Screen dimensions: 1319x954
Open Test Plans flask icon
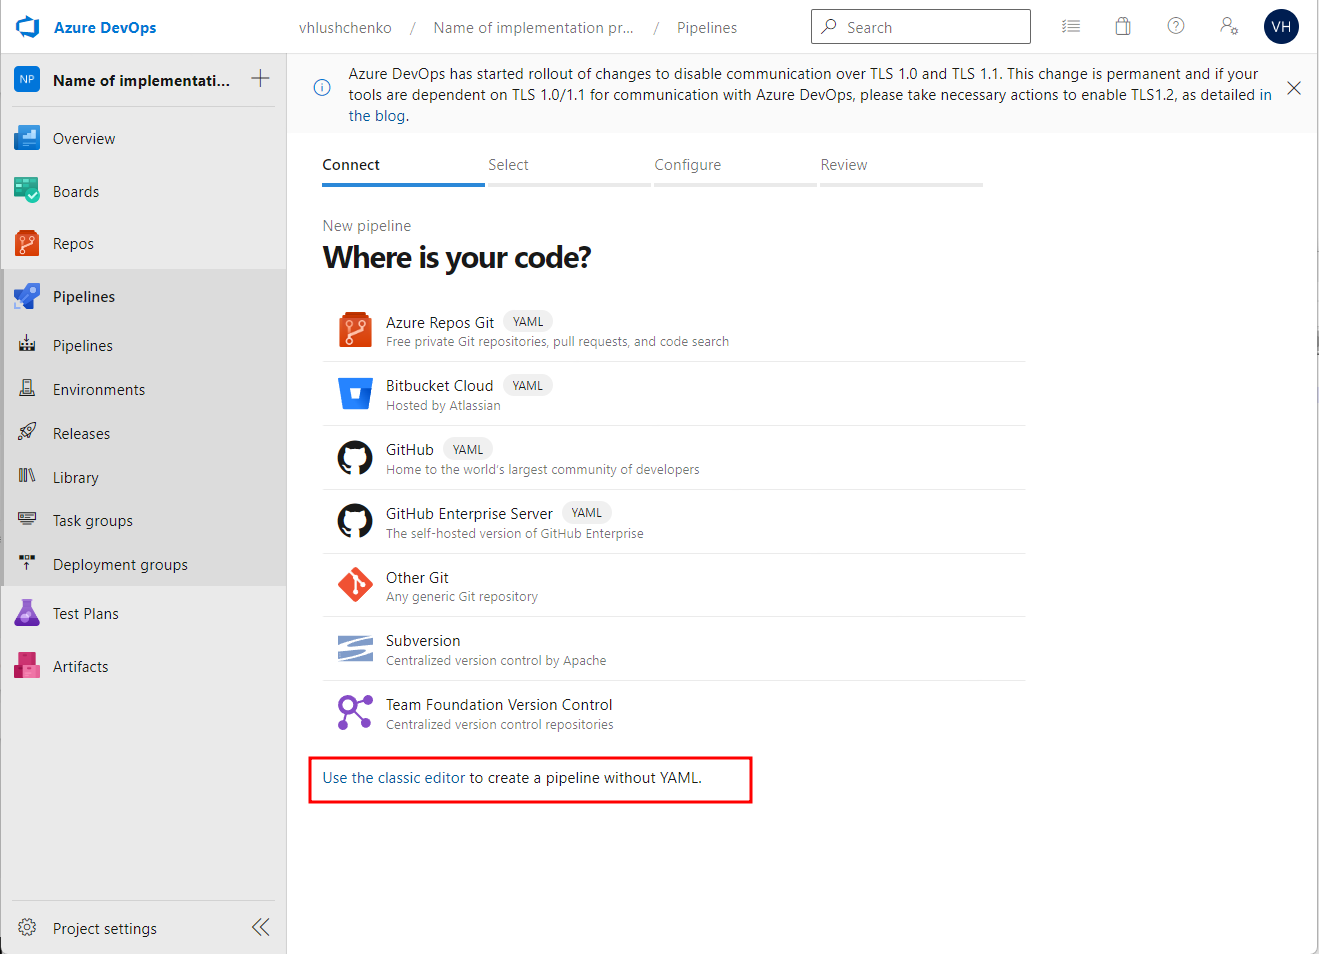point(27,613)
